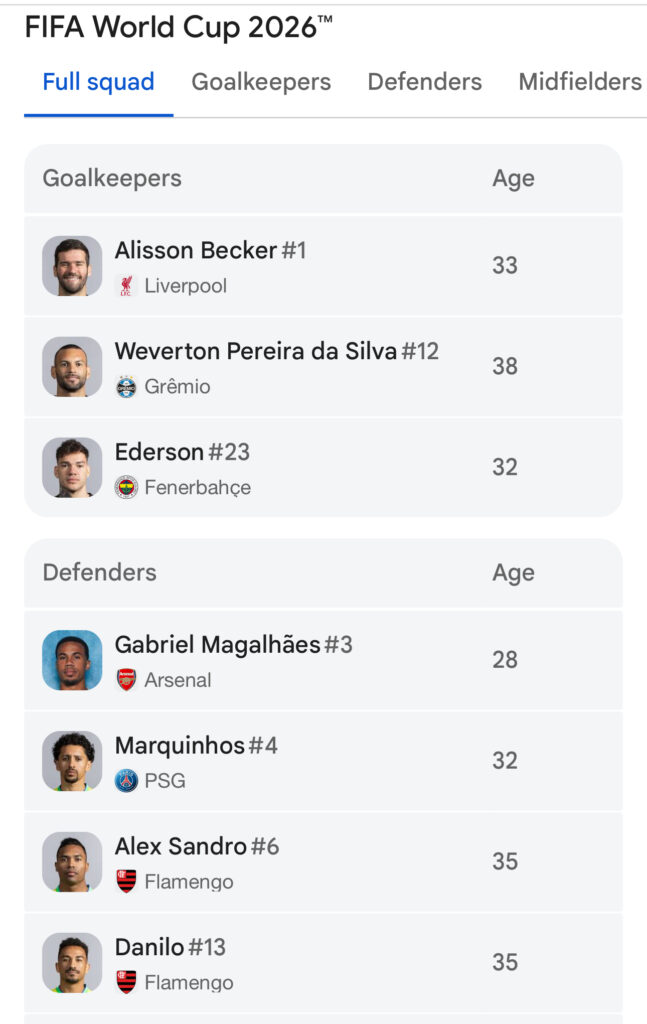Viewport: 647px width, 1024px height.
Task: Click the Fenerbahçe club crest icon
Action: pos(126,487)
